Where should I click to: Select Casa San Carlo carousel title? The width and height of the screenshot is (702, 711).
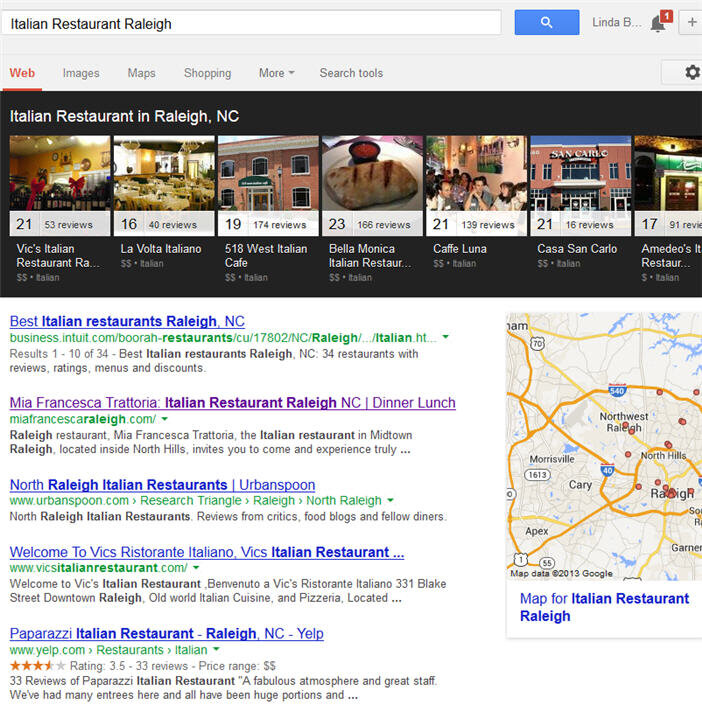click(577, 249)
